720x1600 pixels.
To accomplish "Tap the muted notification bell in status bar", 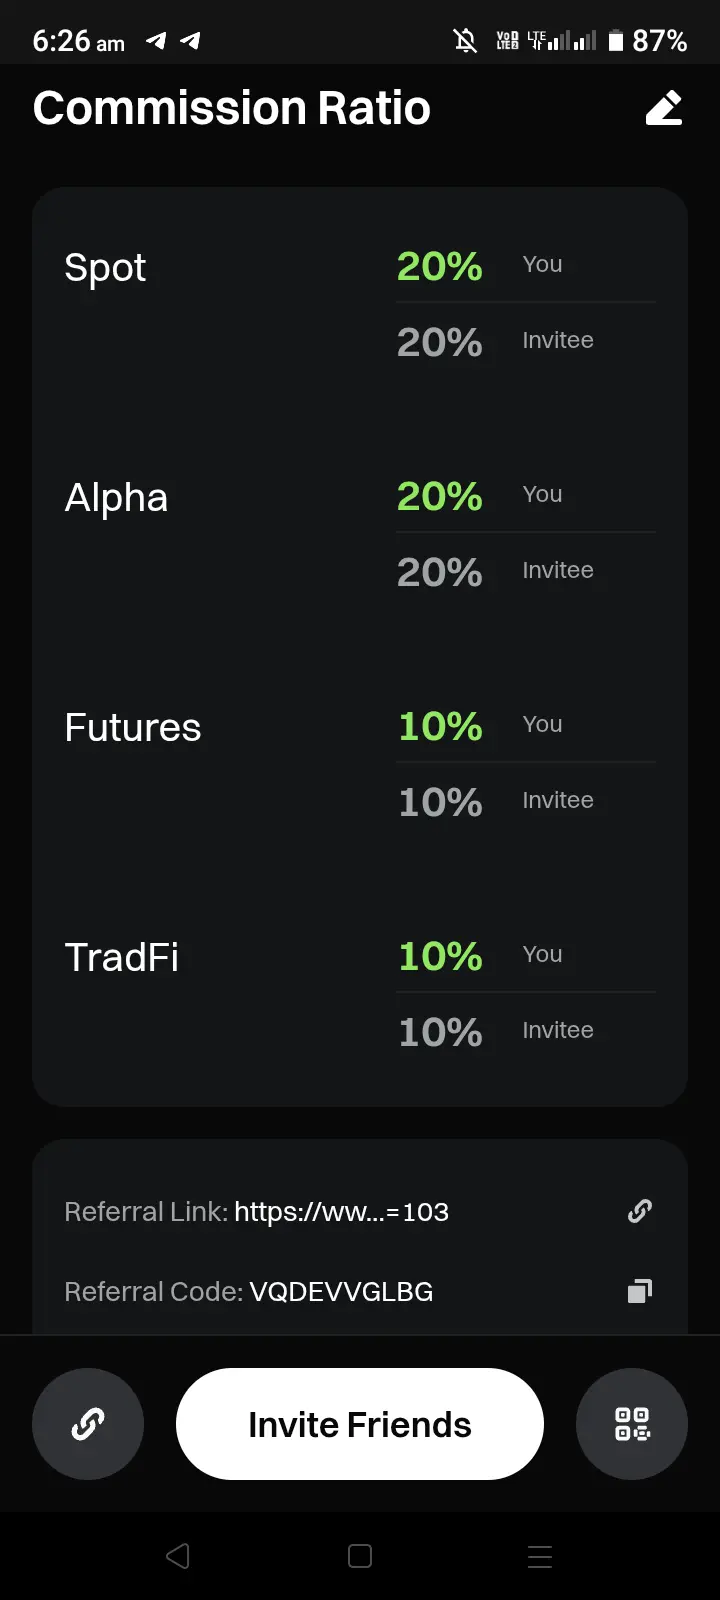I will pyautogui.click(x=465, y=41).
